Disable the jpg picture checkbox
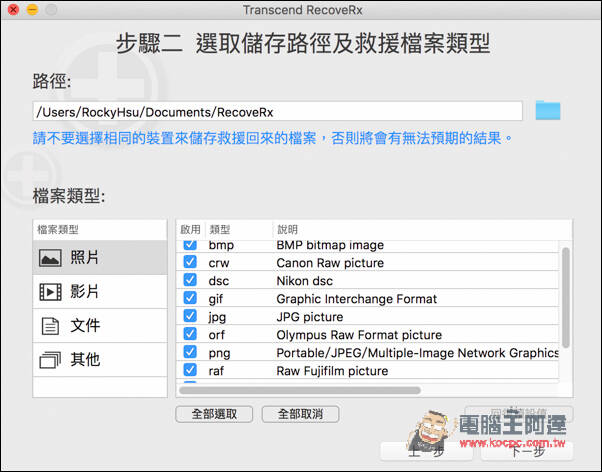Screen dimensions: 602x472 190,316
